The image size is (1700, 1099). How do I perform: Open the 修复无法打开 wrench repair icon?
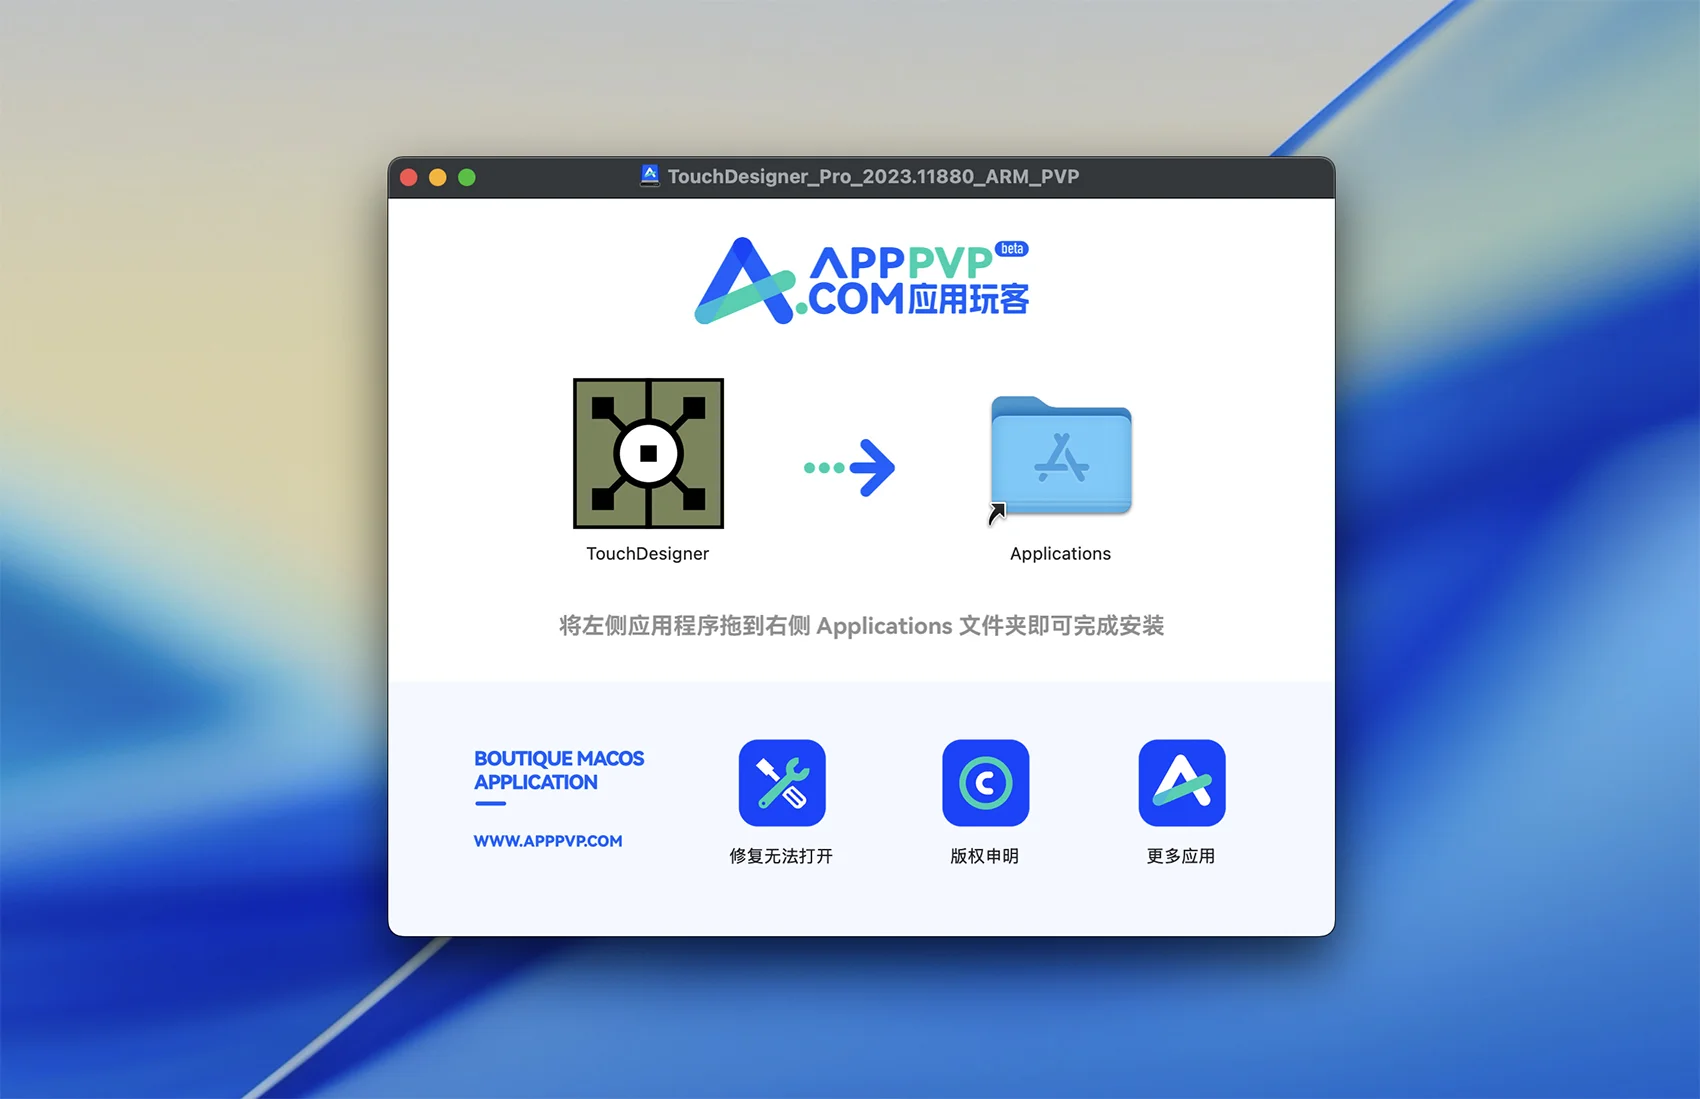(782, 783)
